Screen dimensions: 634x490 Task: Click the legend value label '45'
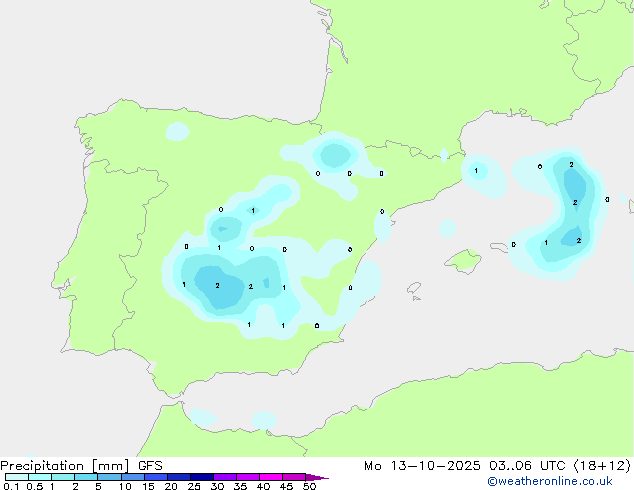[286, 486]
